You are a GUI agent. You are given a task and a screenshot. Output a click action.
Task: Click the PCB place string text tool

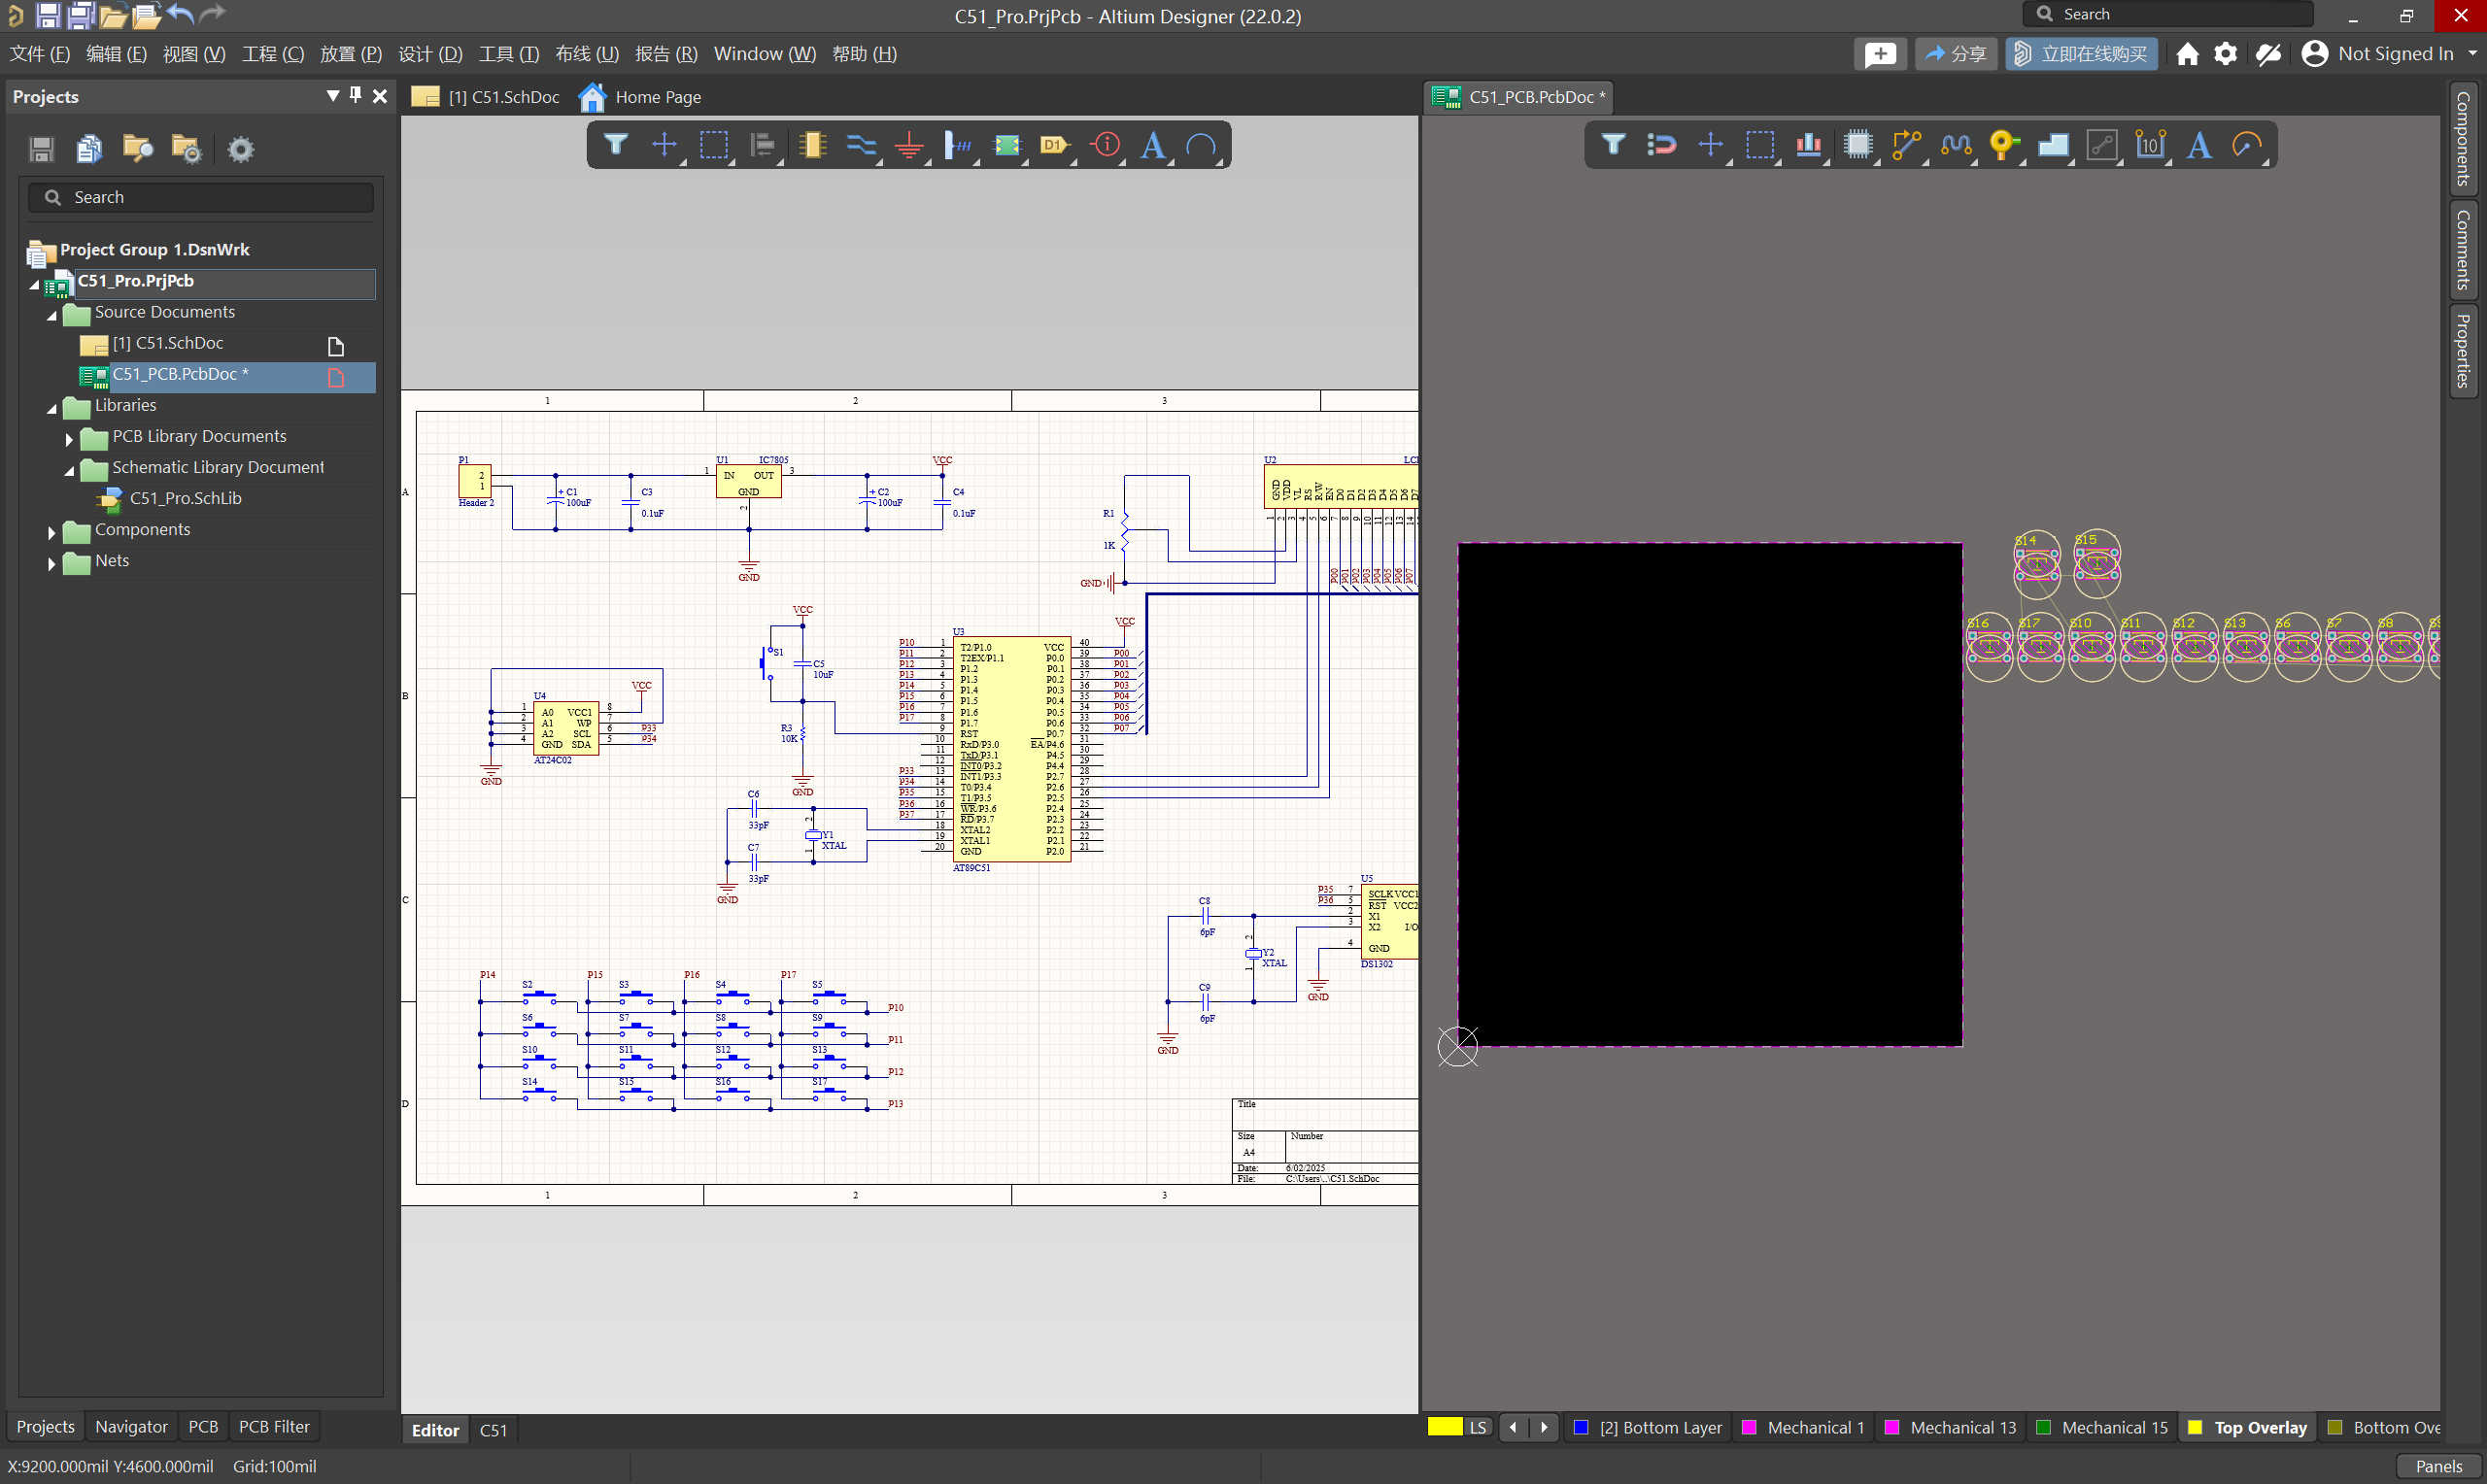click(2199, 146)
